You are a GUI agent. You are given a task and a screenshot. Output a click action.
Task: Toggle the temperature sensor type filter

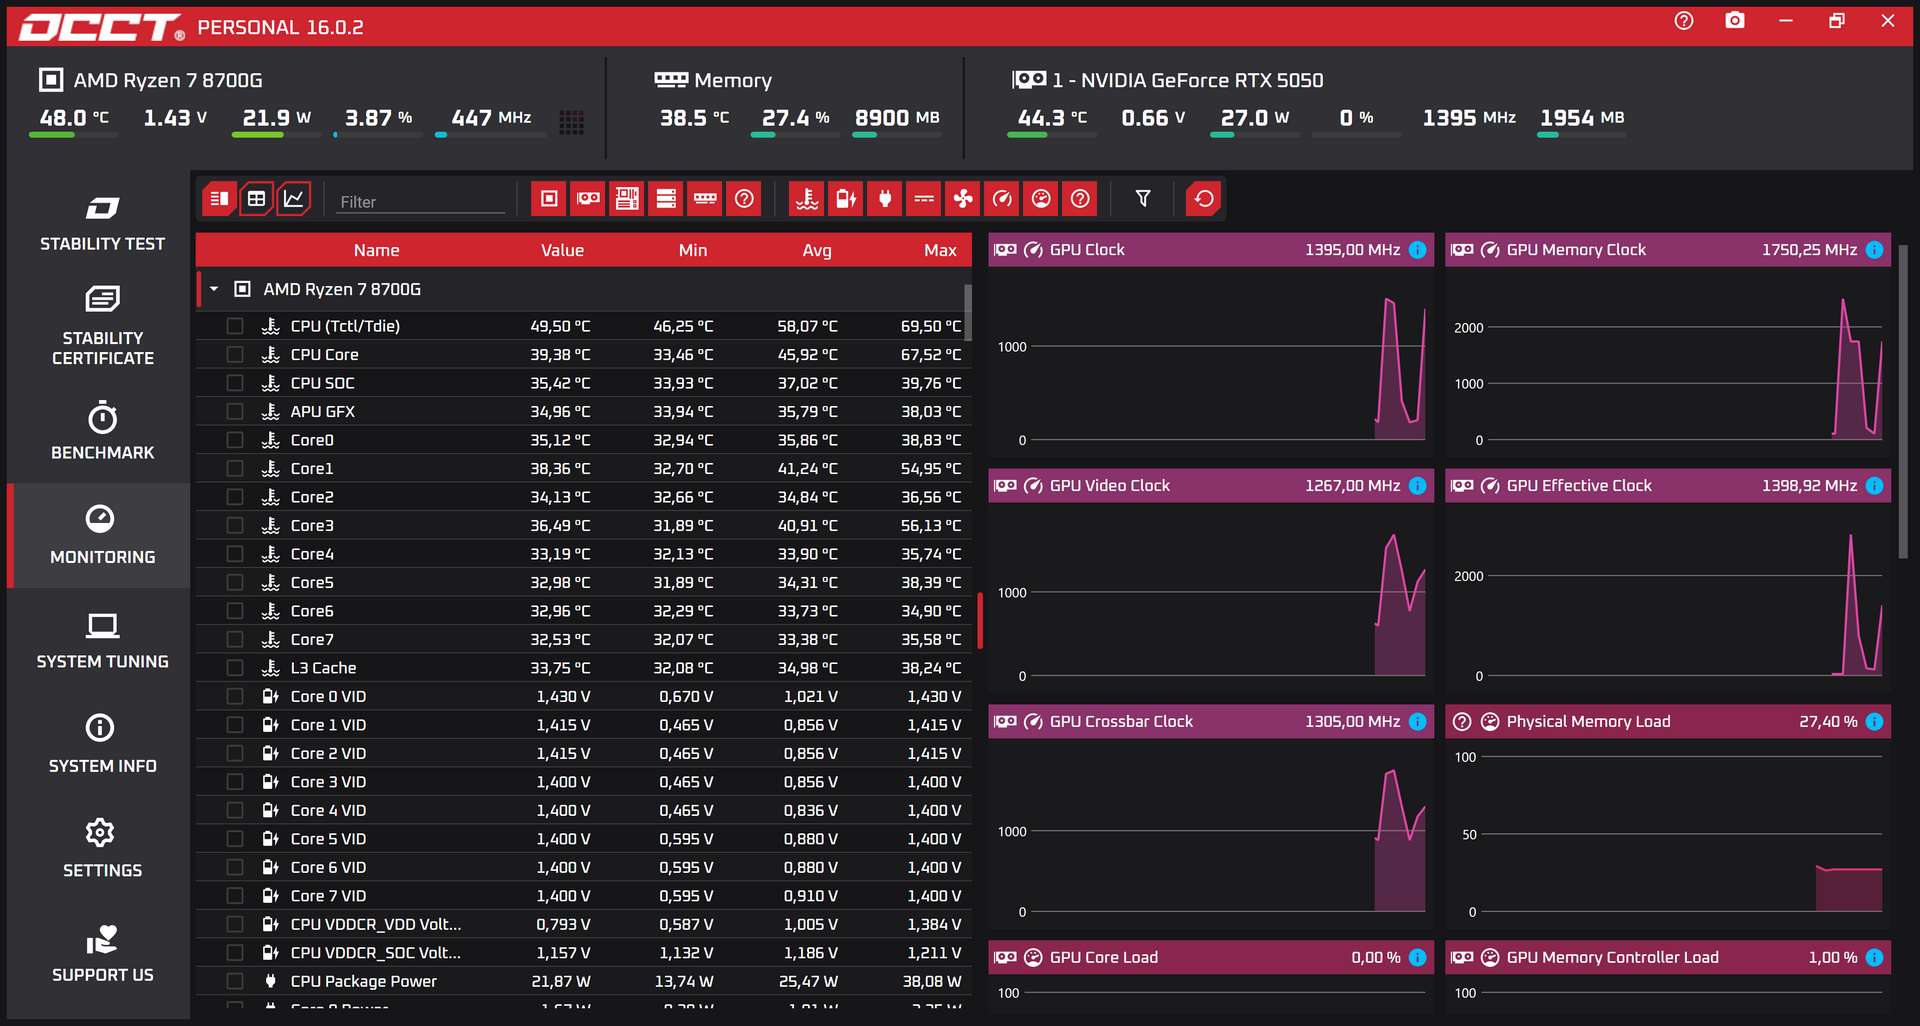(807, 199)
